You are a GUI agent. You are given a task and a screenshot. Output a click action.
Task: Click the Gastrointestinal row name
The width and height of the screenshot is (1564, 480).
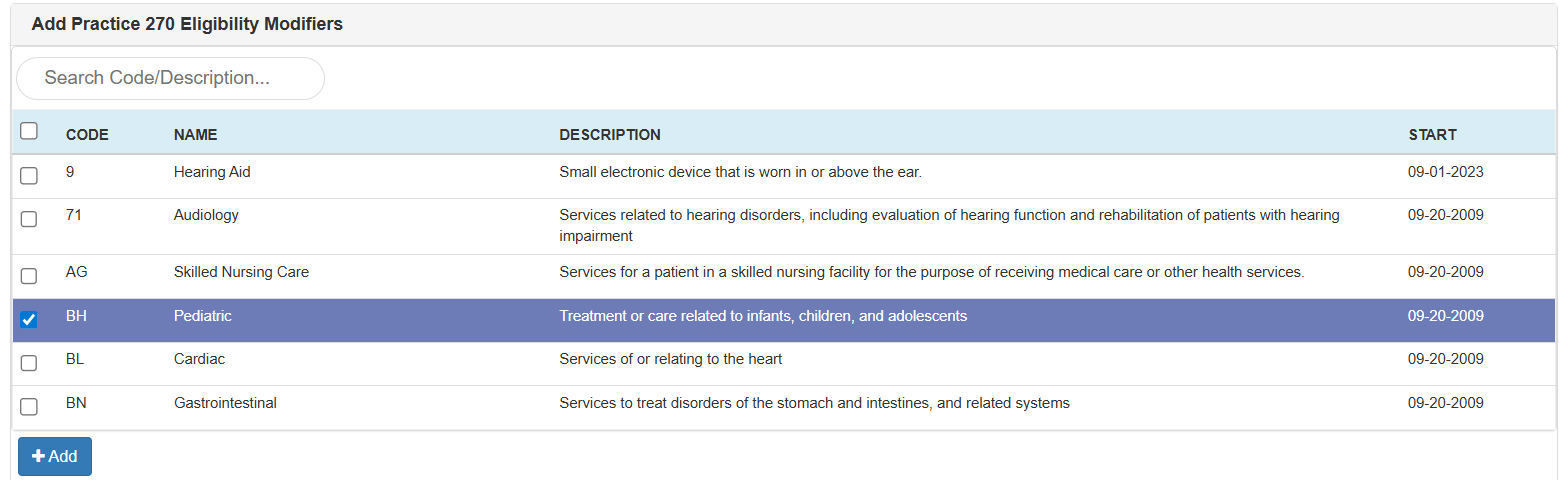point(225,403)
